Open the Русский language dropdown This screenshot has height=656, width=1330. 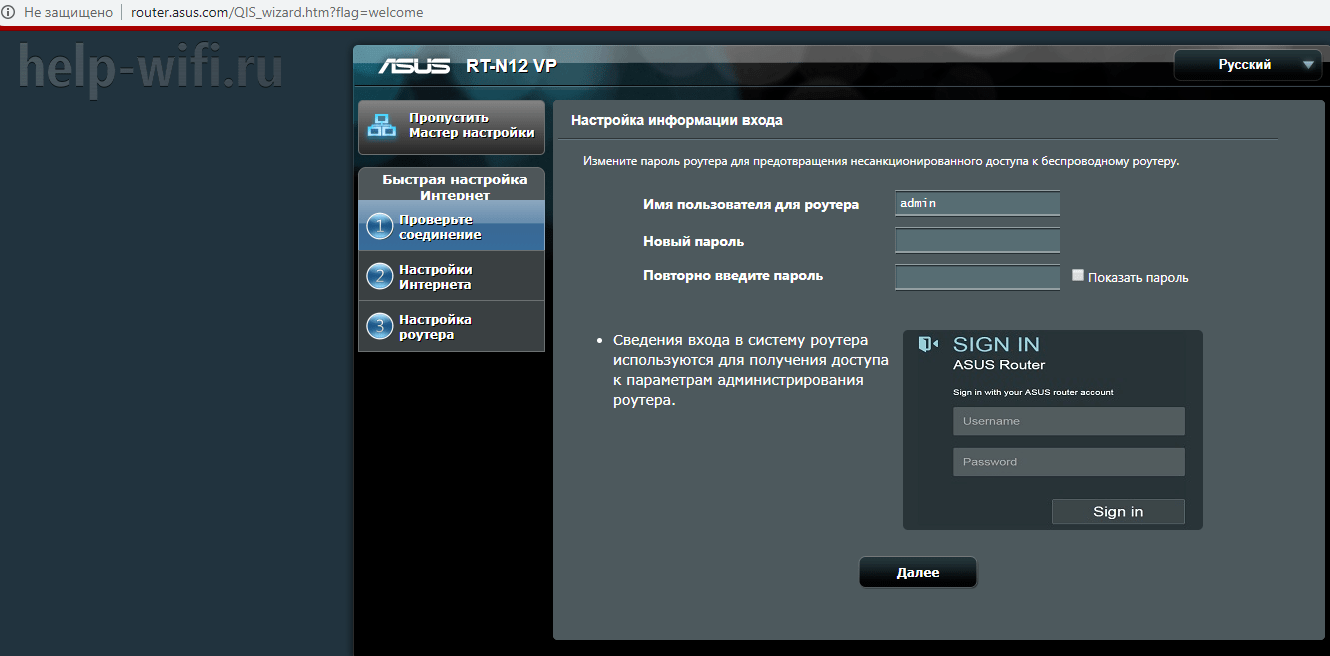click(x=1247, y=65)
